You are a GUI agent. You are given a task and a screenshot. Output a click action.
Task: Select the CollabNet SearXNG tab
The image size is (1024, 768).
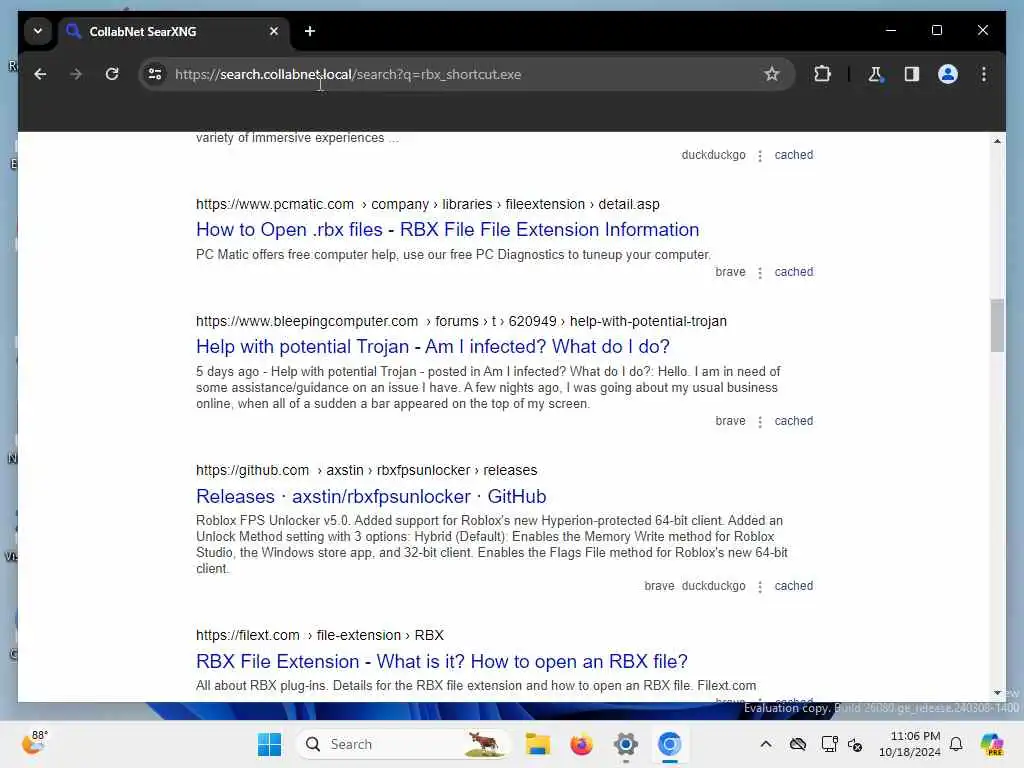coord(175,31)
